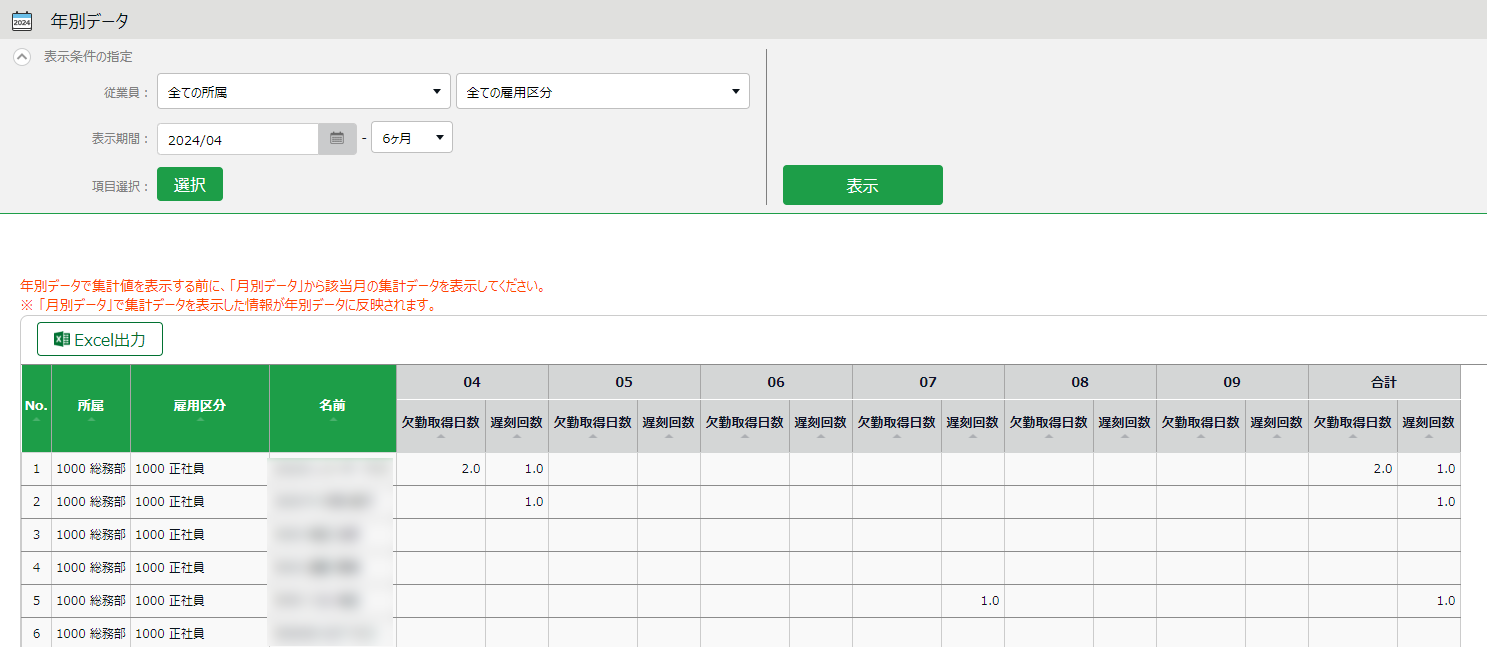Click the 年別データ calendar icon in header

(22, 21)
